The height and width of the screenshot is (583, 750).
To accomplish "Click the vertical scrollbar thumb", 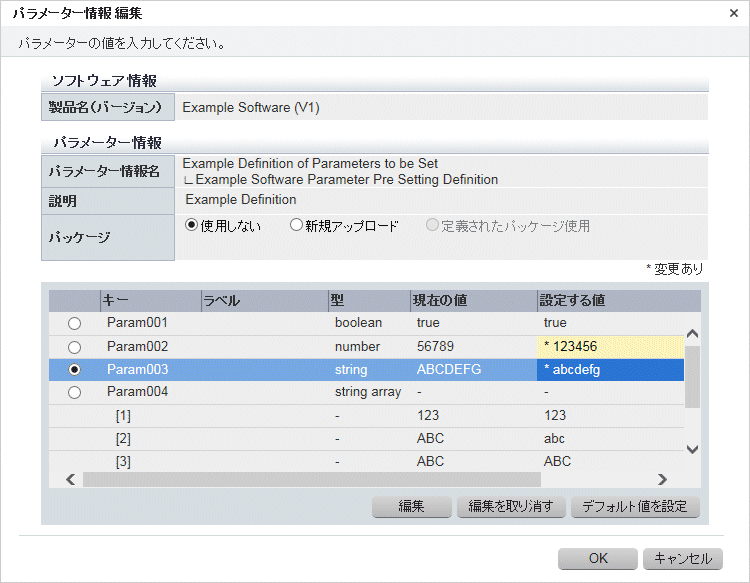I will 691,378.
